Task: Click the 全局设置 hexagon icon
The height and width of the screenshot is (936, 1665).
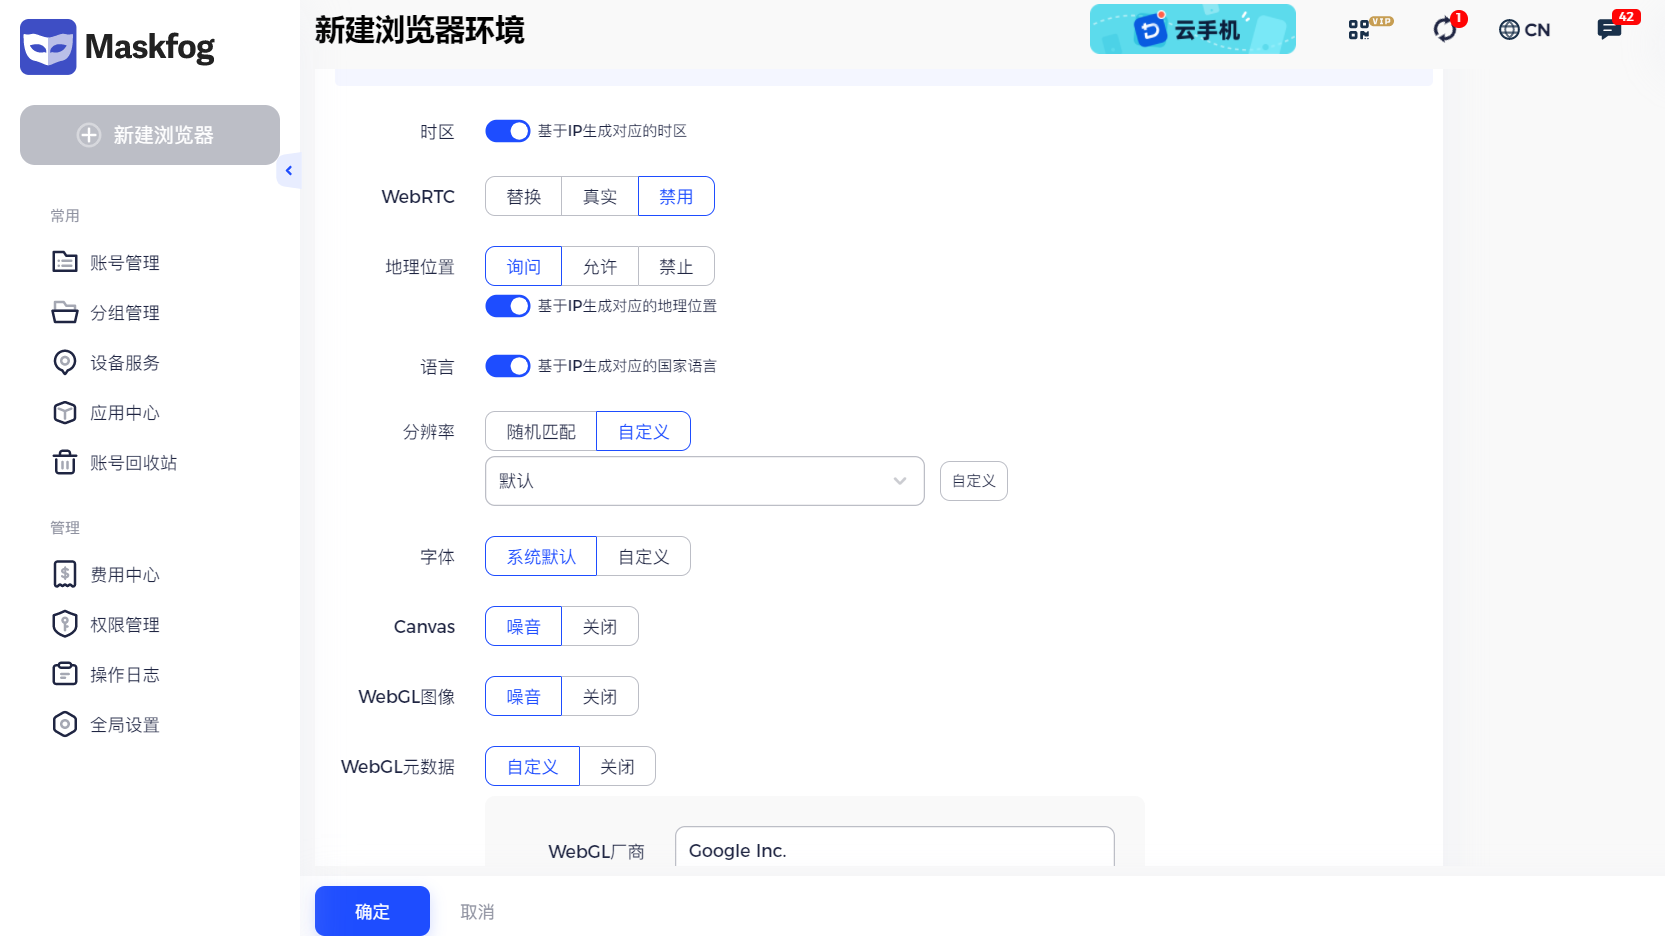Action: coord(65,724)
